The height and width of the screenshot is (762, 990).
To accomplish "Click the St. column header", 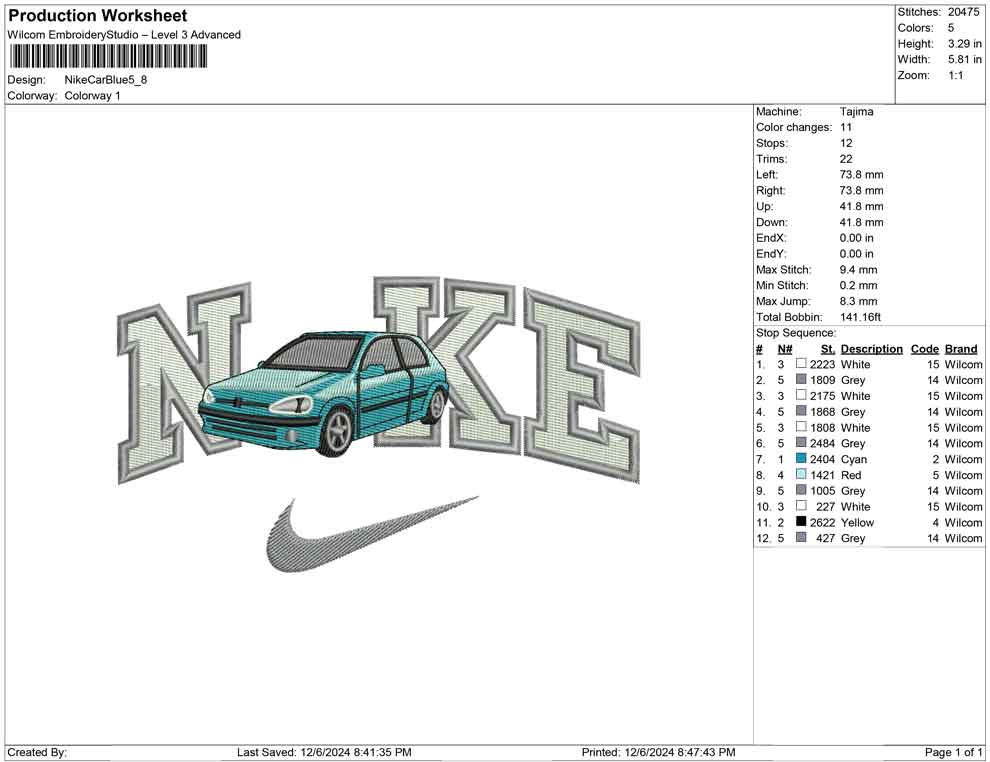I will (827, 348).
